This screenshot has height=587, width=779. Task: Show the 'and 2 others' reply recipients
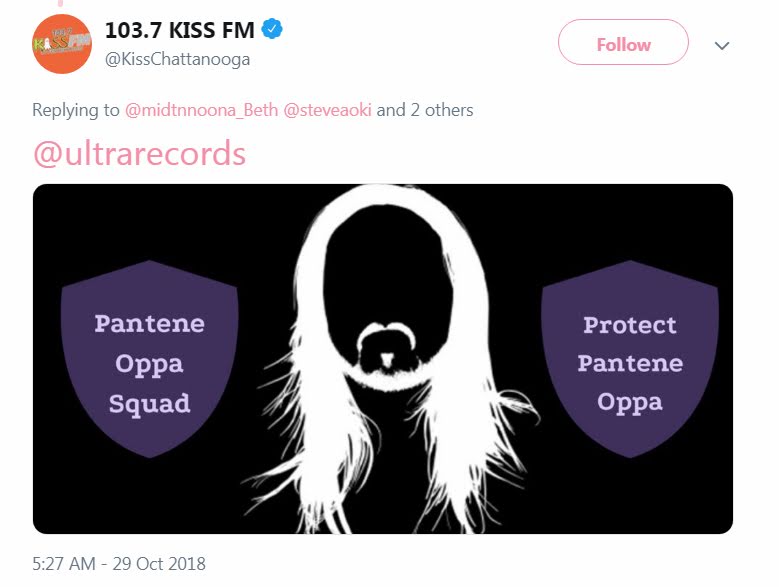coord(425,110)
